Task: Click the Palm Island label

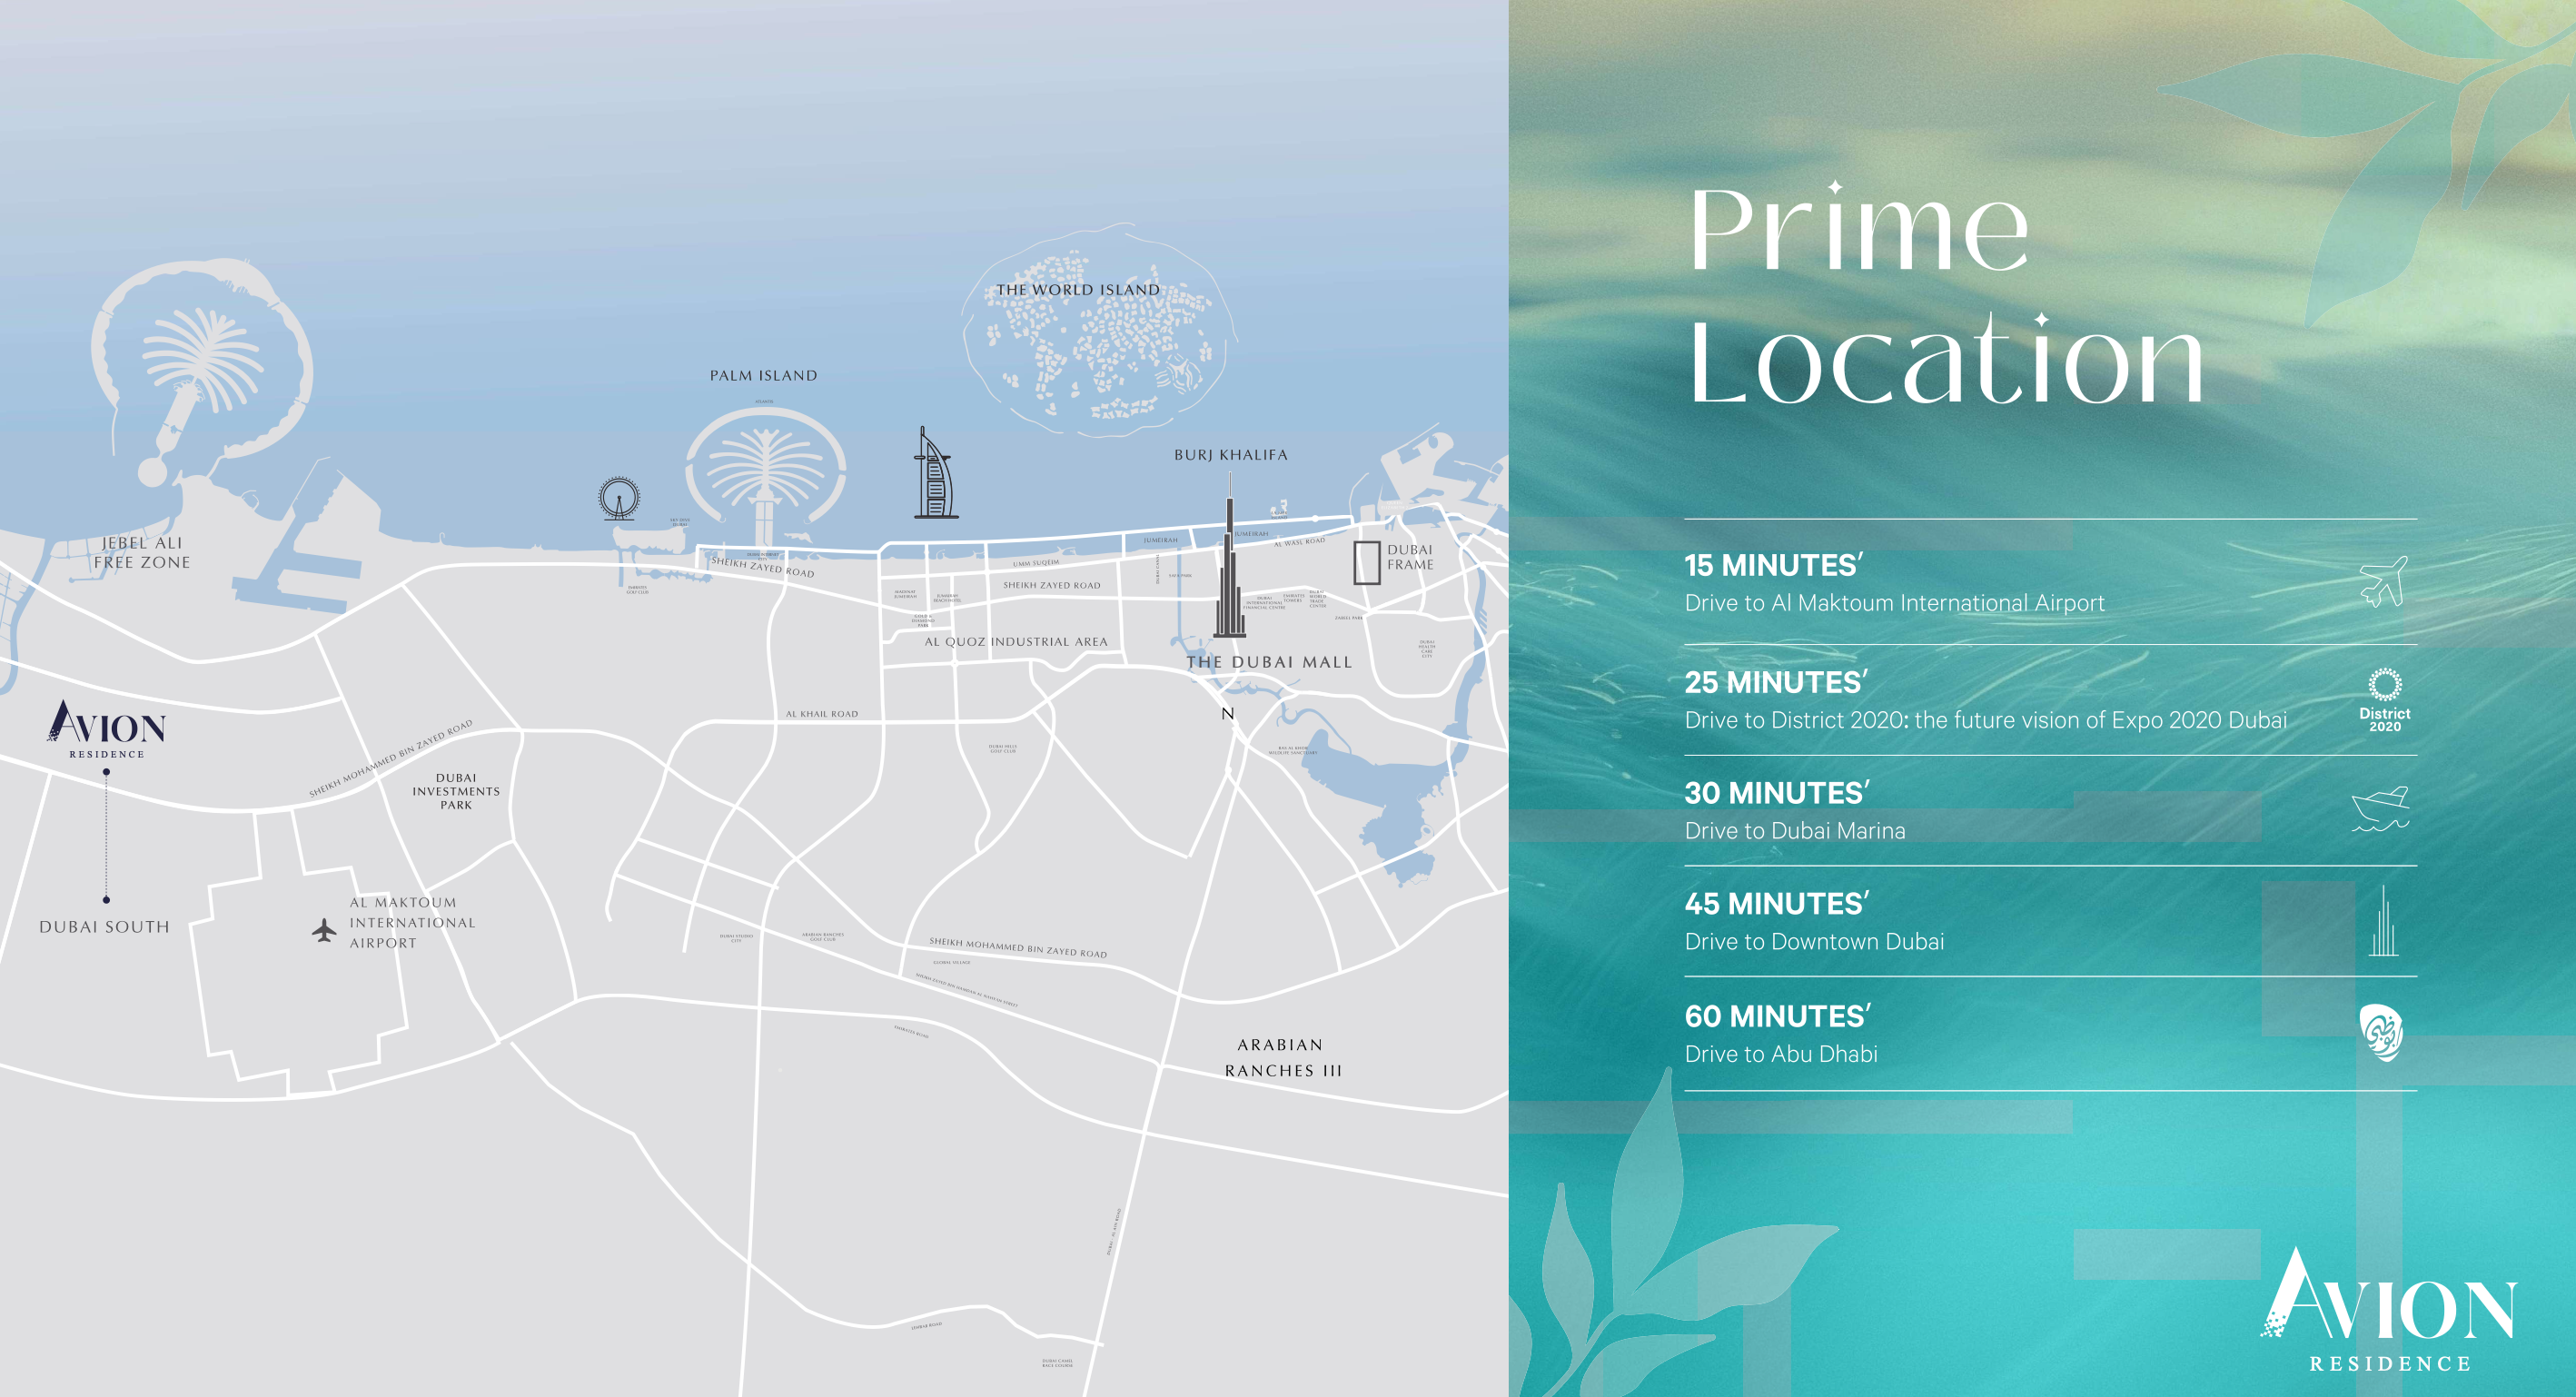Action: coord(763,376)
